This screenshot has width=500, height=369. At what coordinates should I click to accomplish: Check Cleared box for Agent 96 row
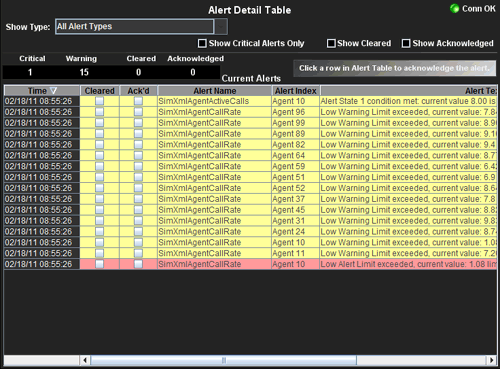[x=99, y=112]
